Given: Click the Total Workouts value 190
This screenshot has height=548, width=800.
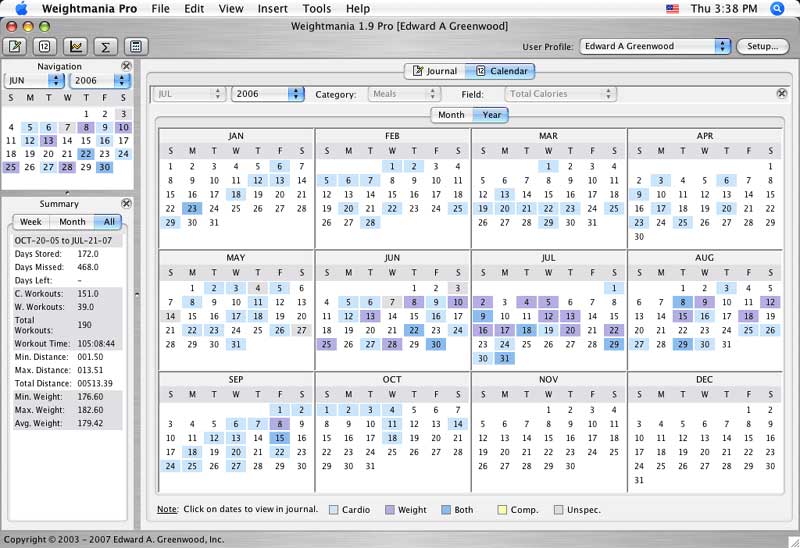Looking at the screenshot, I should coord(85,325).
